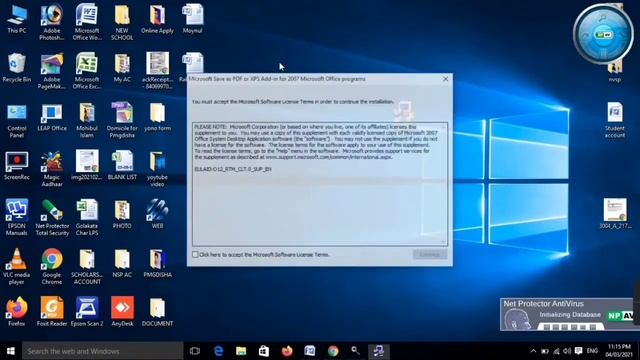
Task: Select the Net Protector Total Security shortcut
Action: coord(52,217)
